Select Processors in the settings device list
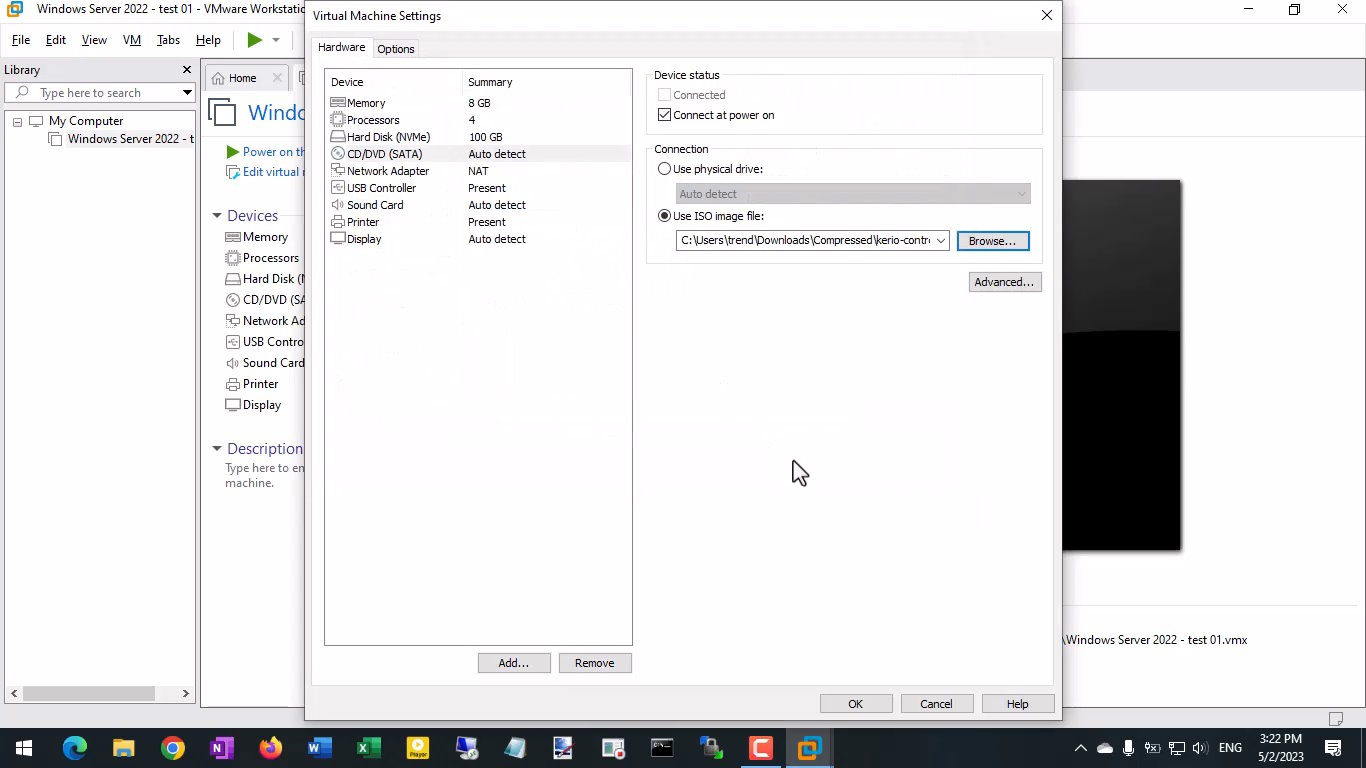1366x768 pixels. pos(479,120)
